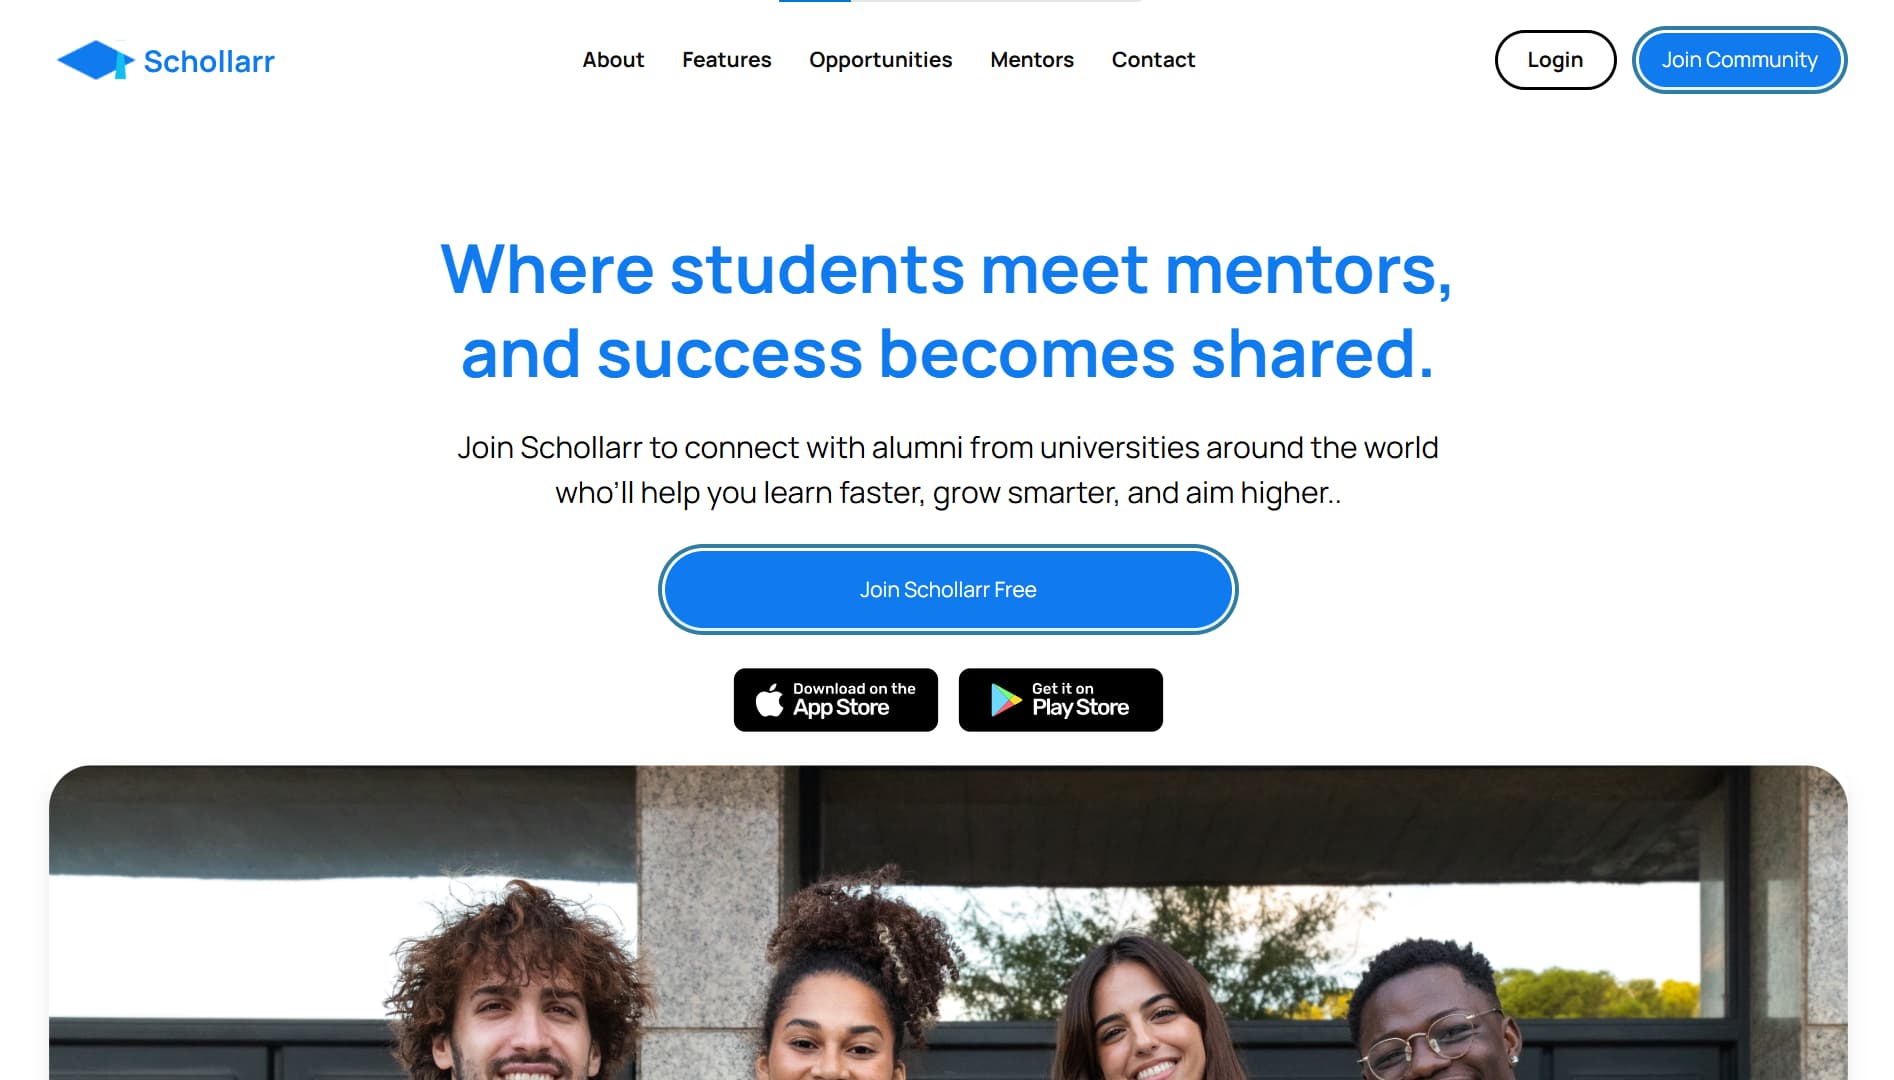
Task: Click the Join Schollarr alumni description paragraph
Action: click(947, 470)
